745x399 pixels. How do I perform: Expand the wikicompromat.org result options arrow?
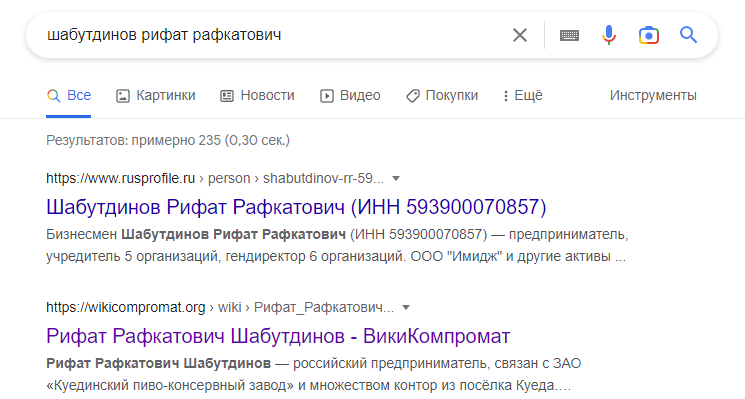406,308
